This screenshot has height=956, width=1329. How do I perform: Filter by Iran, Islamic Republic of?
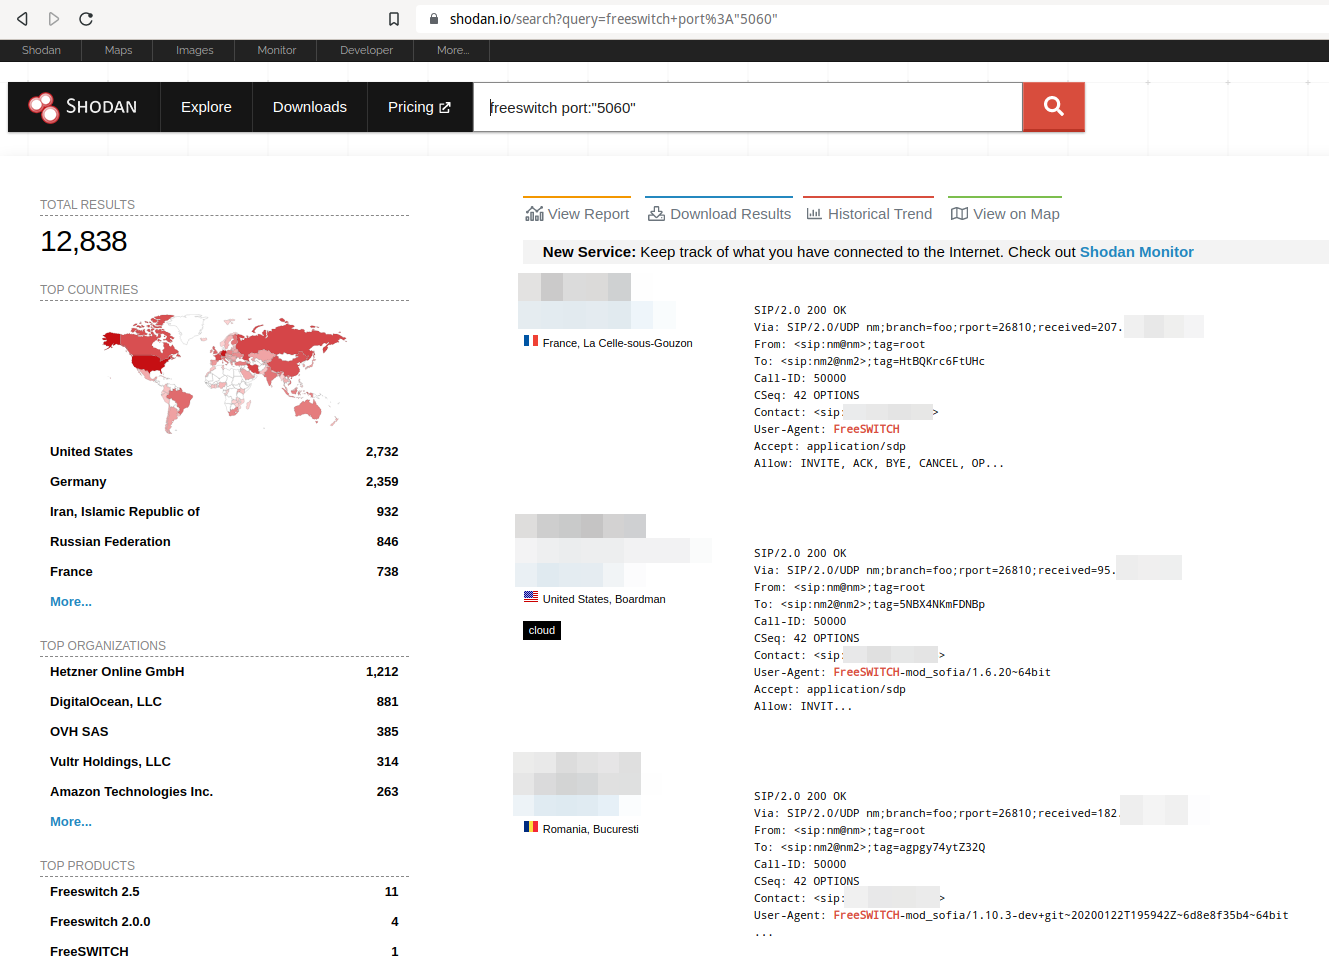click(x=125, y=512)
